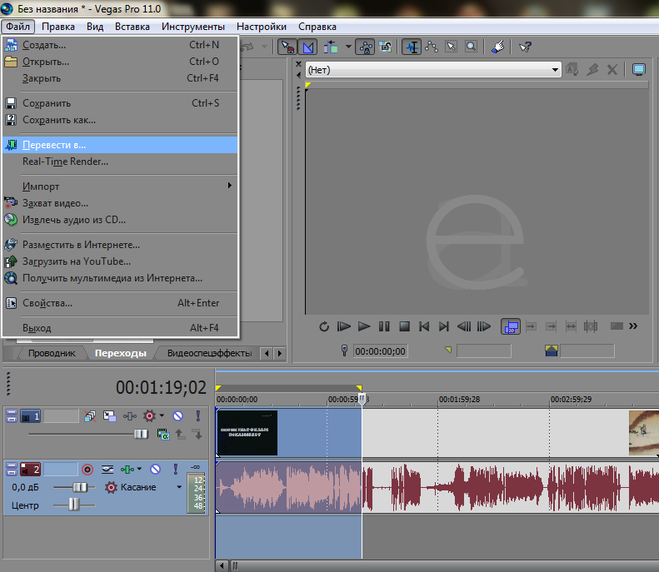659x572 pixels.
Task: Click video track 1 compositing mode icon
Action: [x=163, y=434]
